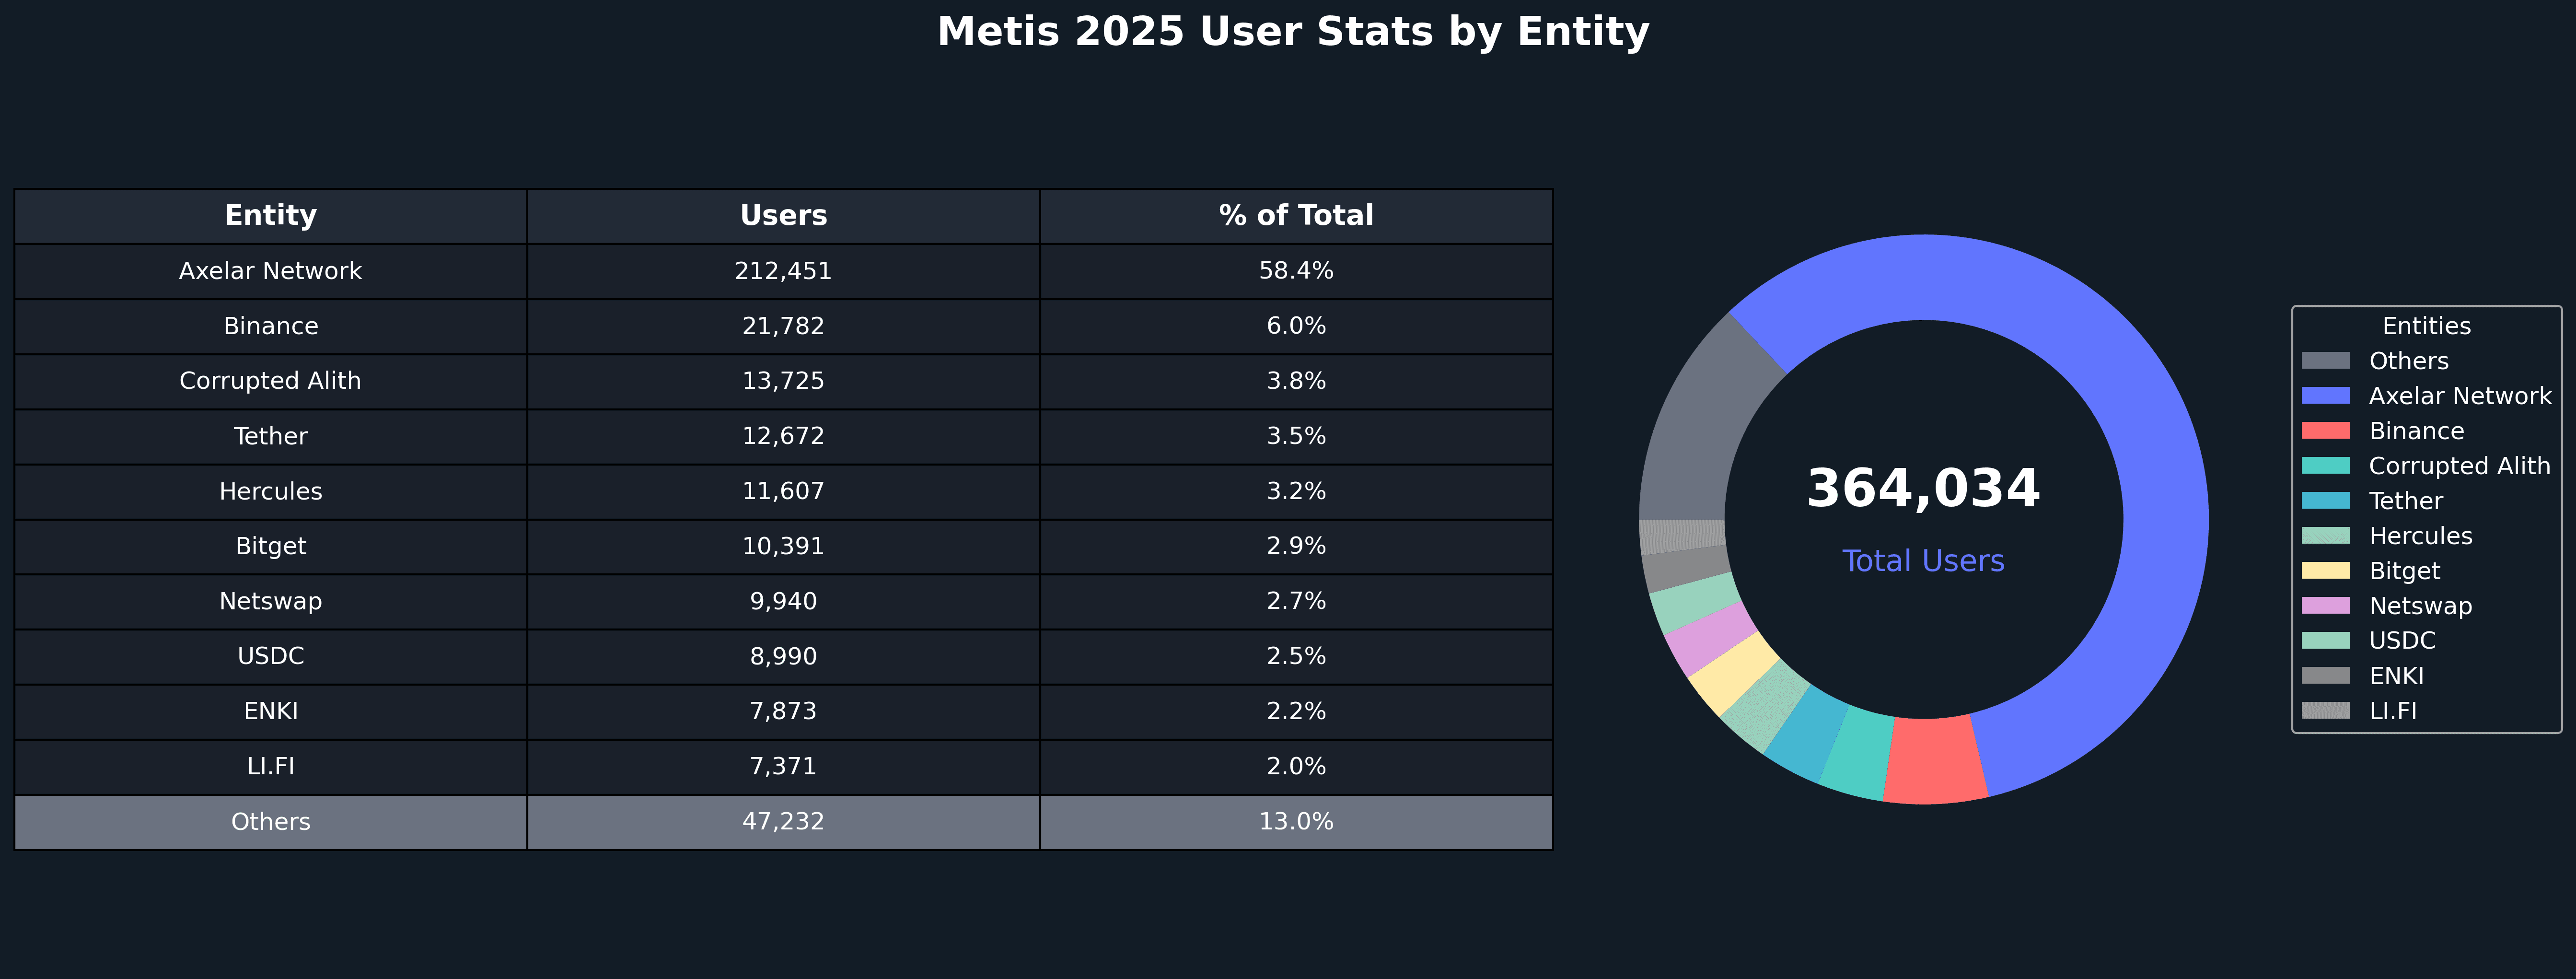This screenshot has width=2576, height=979.
Task: Click the 364,034 total in donut center
Action: [x=1923, y=489]
